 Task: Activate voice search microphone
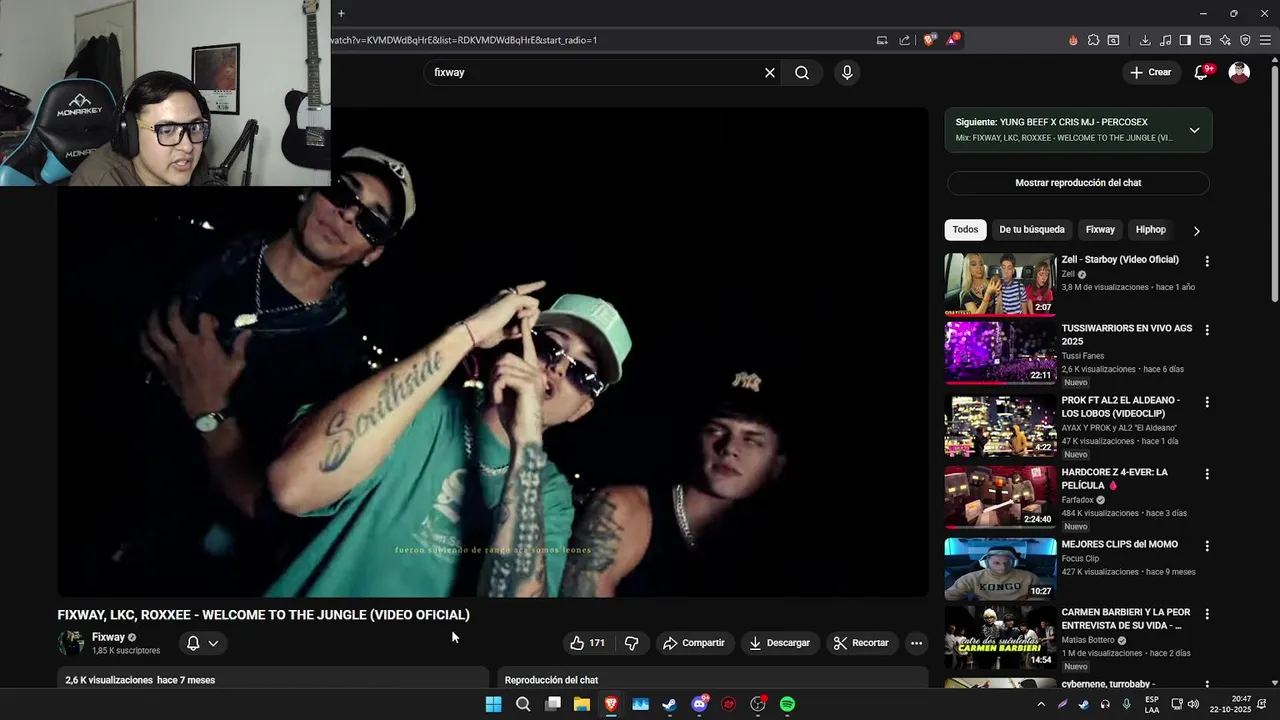847,72
